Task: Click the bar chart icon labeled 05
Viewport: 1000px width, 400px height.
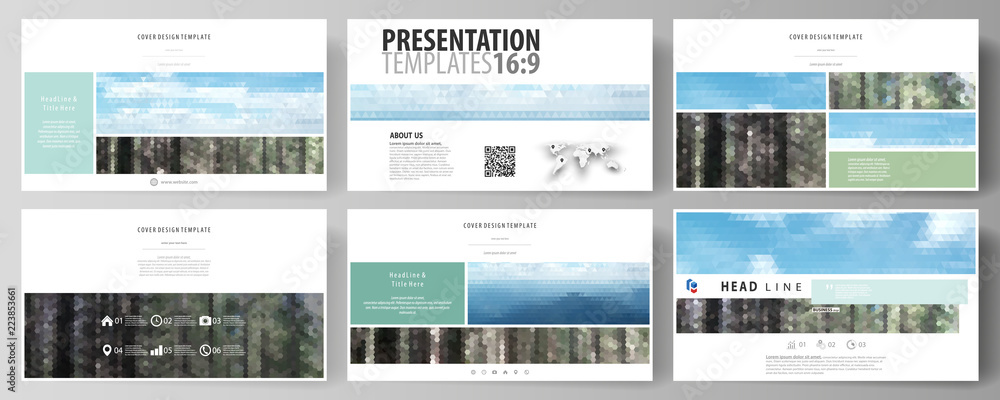Action: [156, 350]
